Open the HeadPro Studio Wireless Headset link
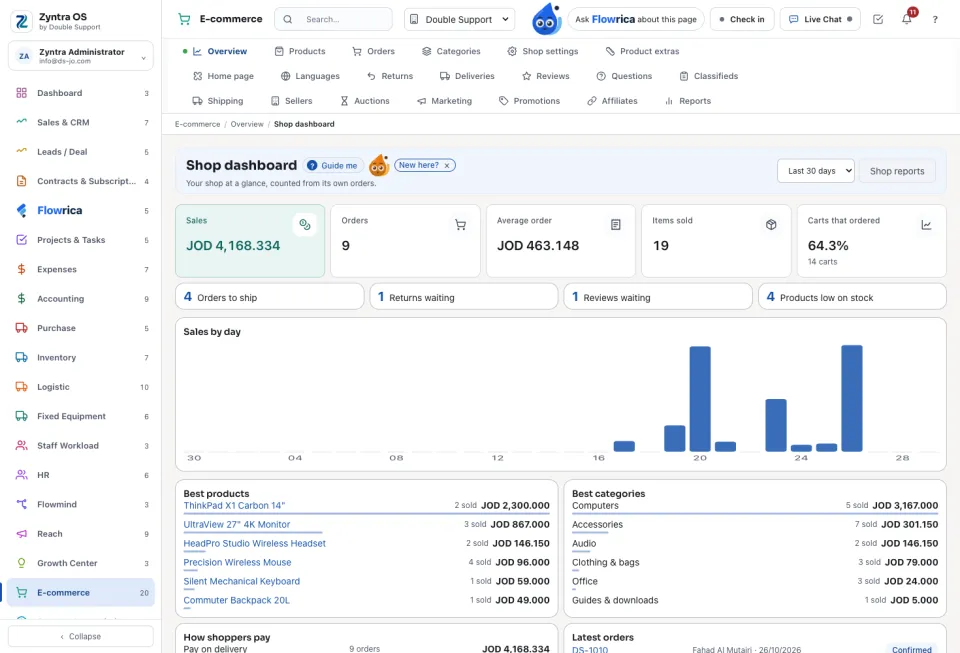Viewport: 960px width, 653px height. 255,543
